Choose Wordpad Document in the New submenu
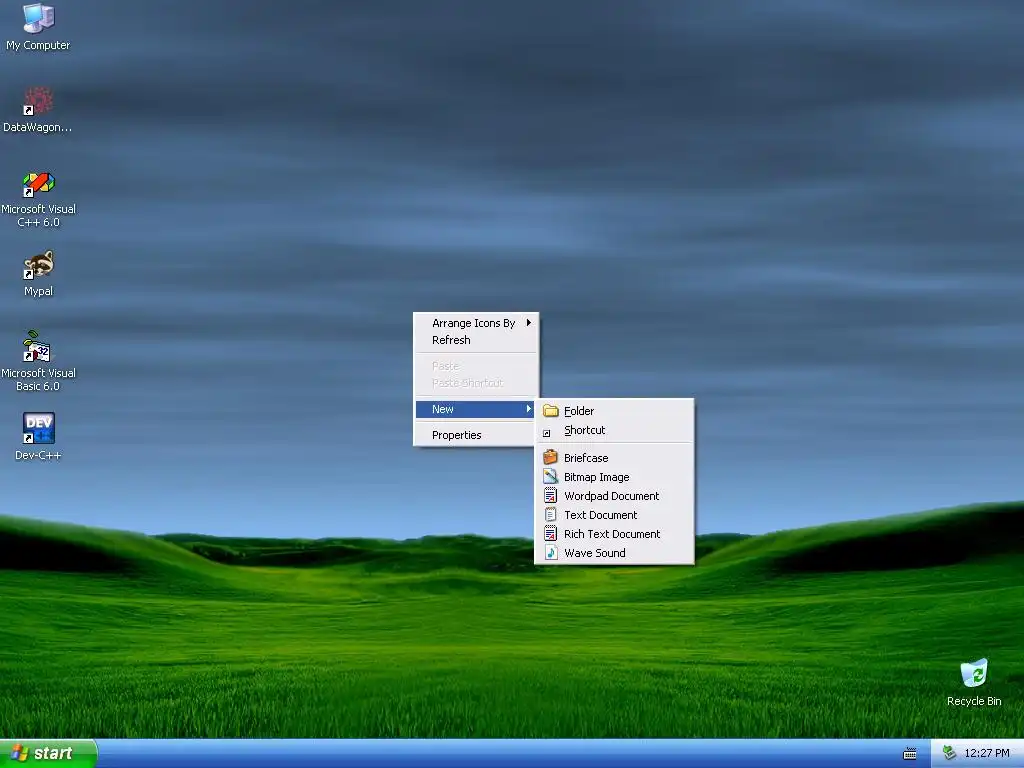Screen dimensions: 1024x768 pyautogui.click(x=614, y=496)
